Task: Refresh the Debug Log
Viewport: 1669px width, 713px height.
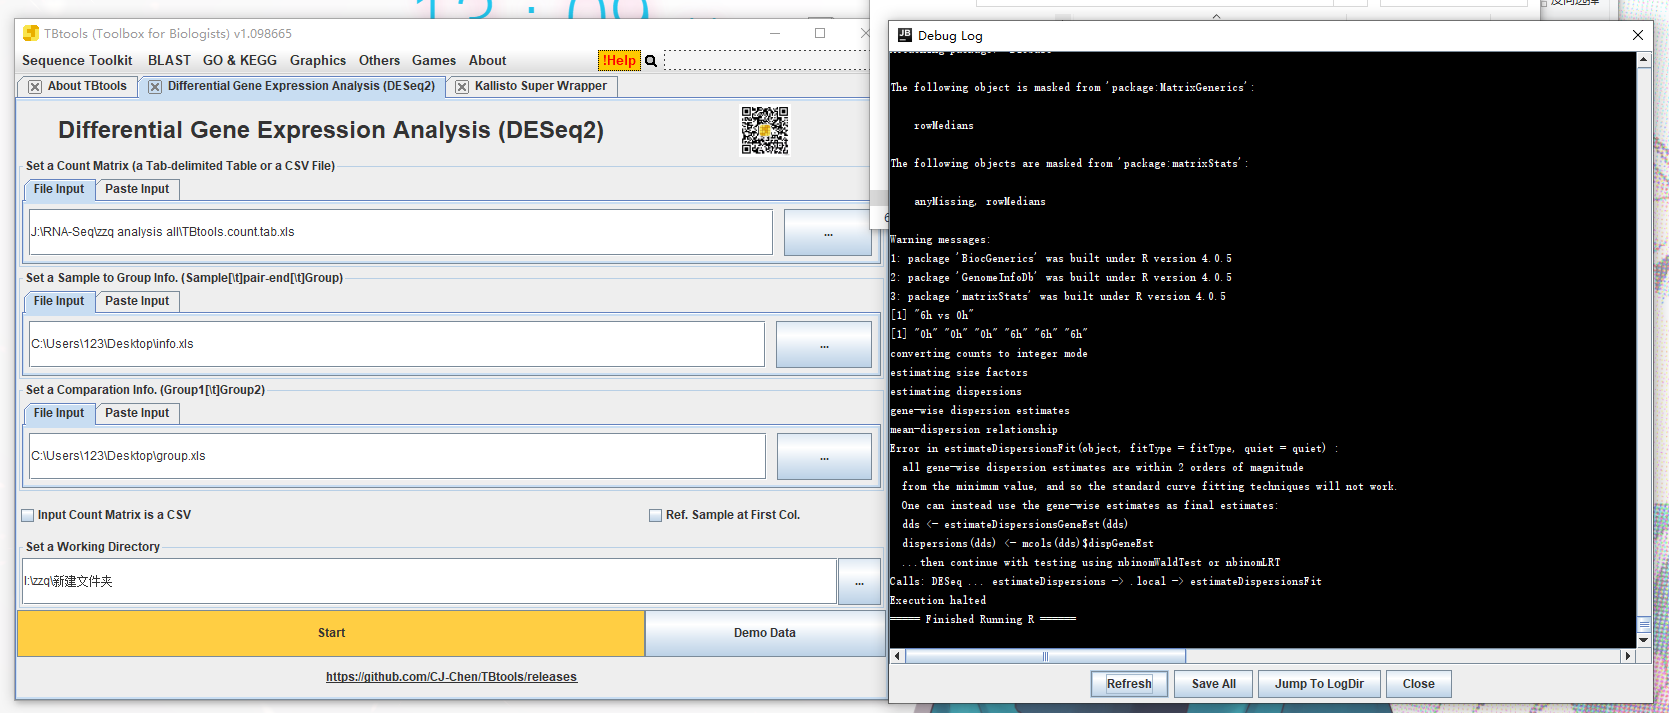Action: click(1129, 684)
